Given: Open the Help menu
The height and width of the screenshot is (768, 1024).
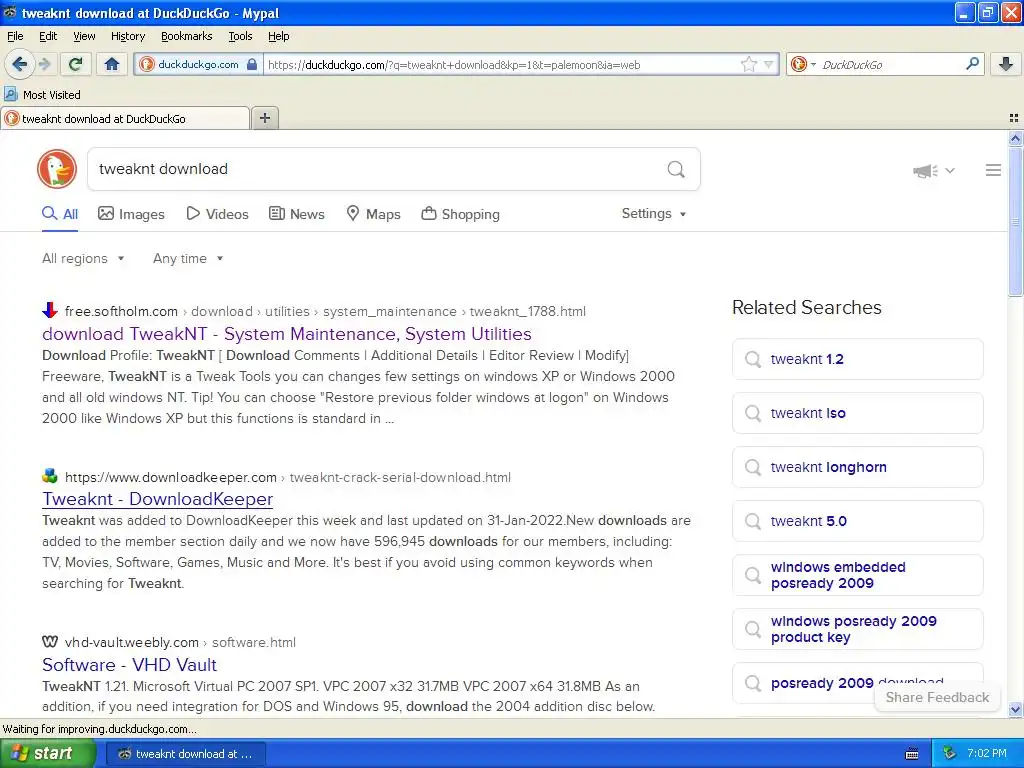Looking at the screenshot, I should tap(279, 36).
